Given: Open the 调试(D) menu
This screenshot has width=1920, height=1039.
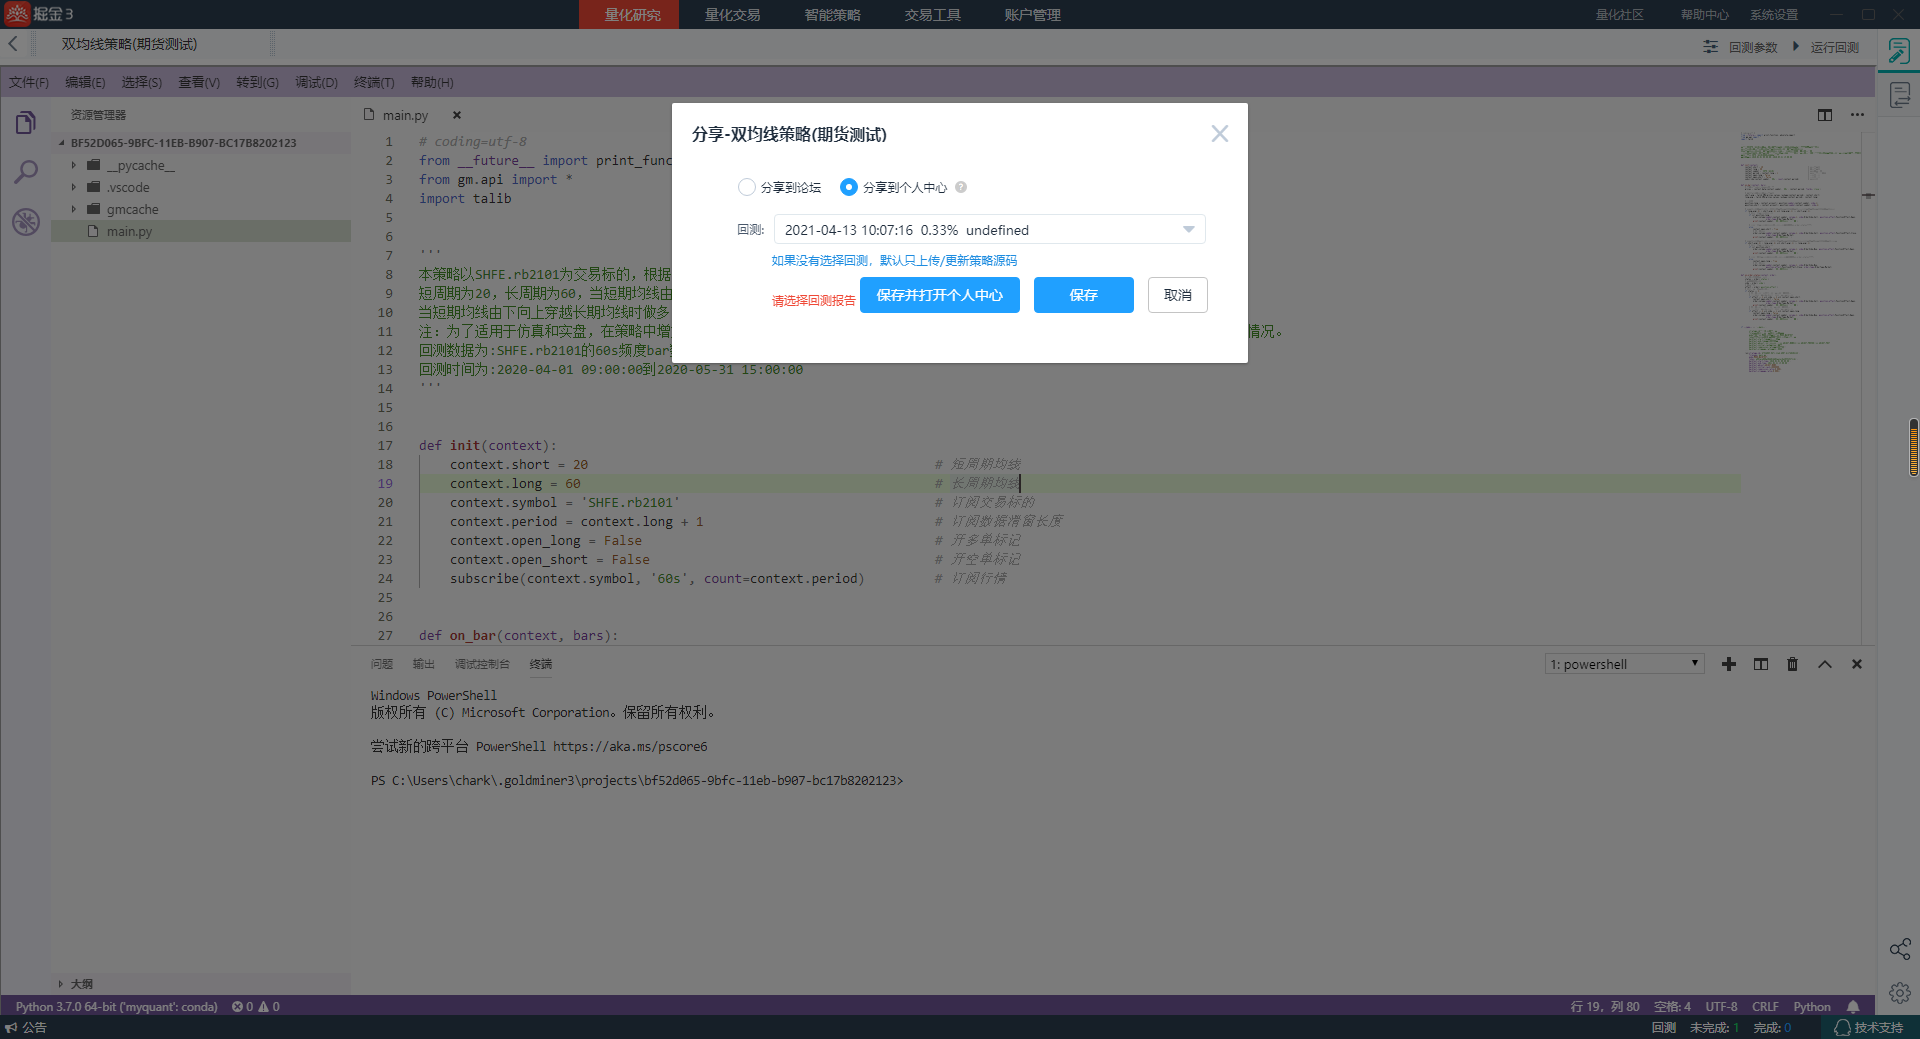Looking at the screenshot, I should [316, 82].
